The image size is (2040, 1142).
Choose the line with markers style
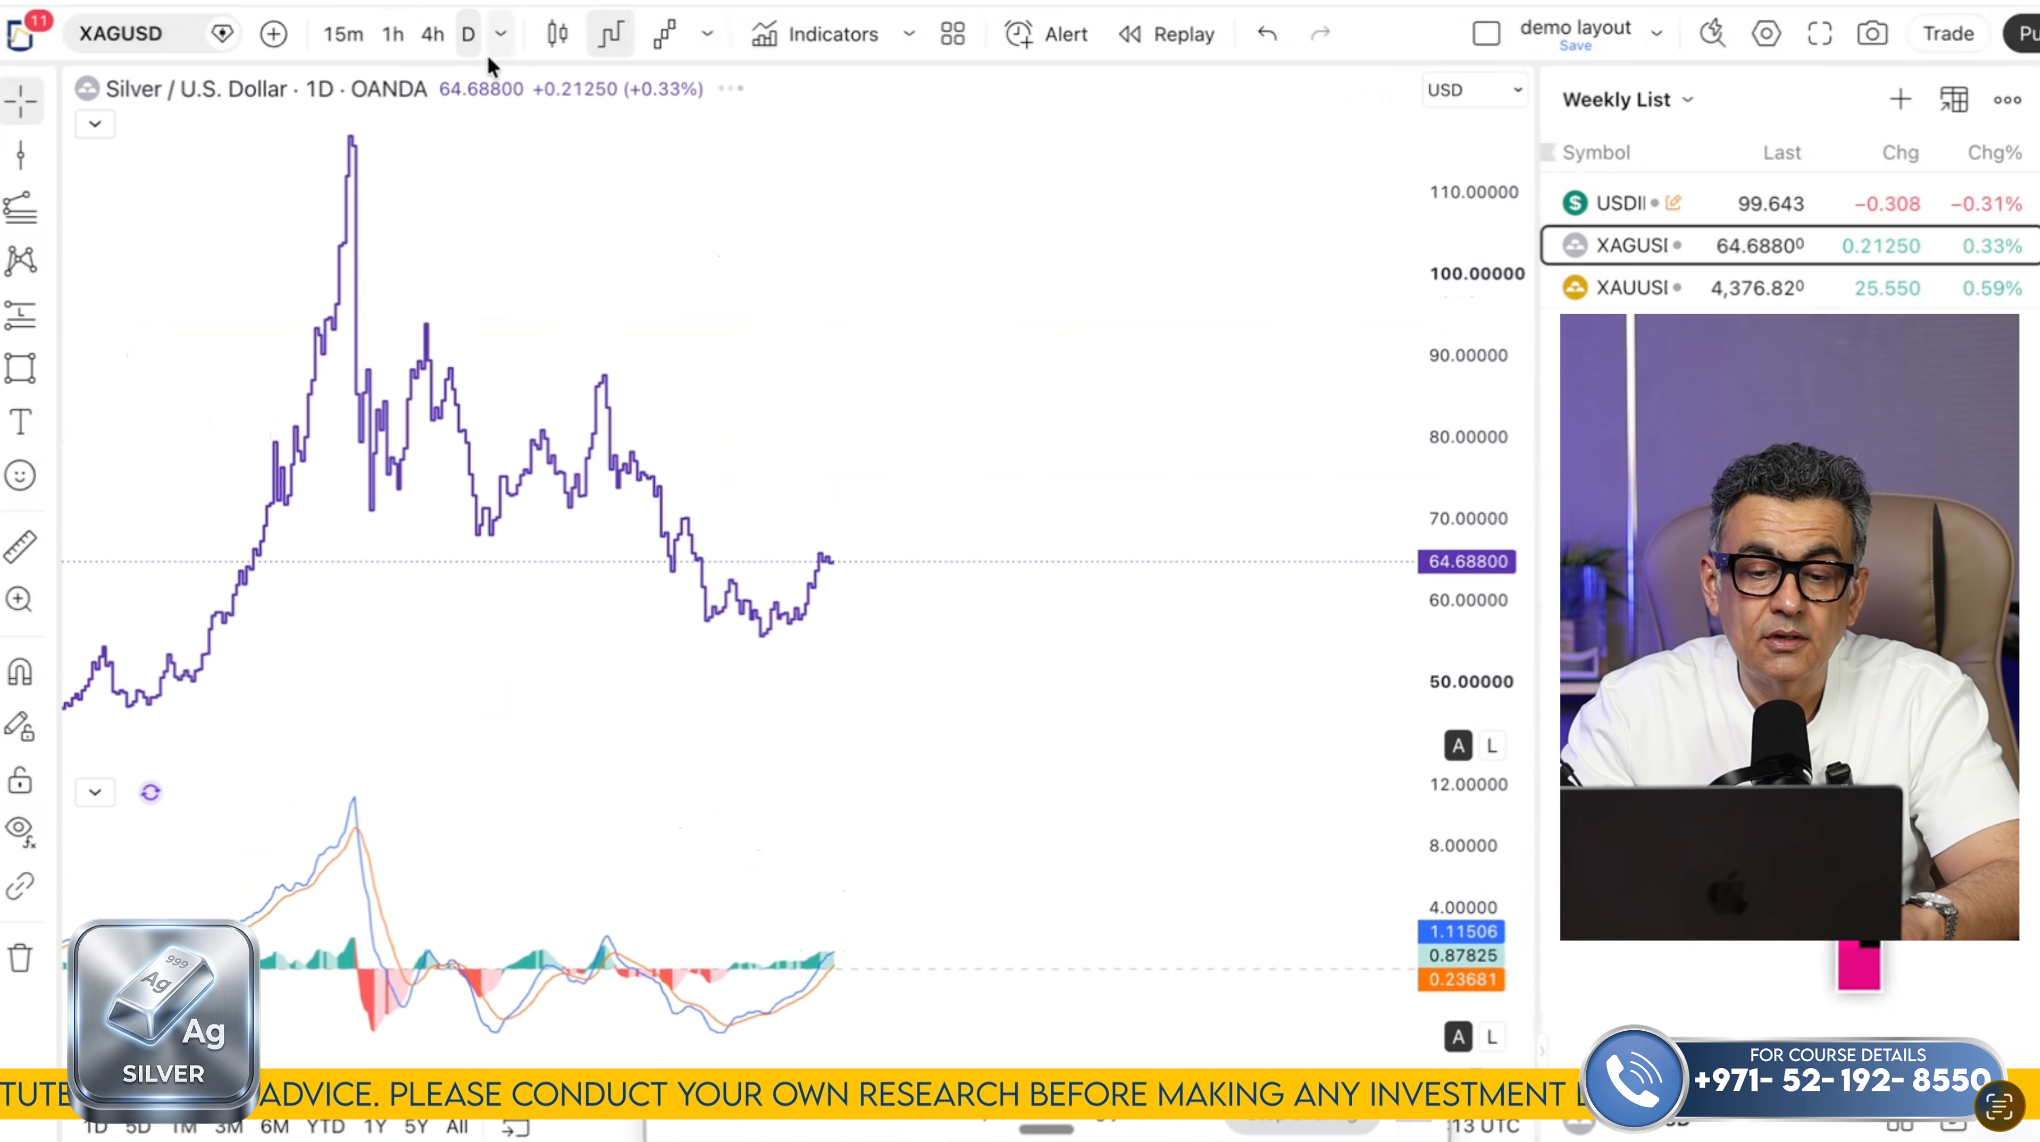(x=664, y=34)
